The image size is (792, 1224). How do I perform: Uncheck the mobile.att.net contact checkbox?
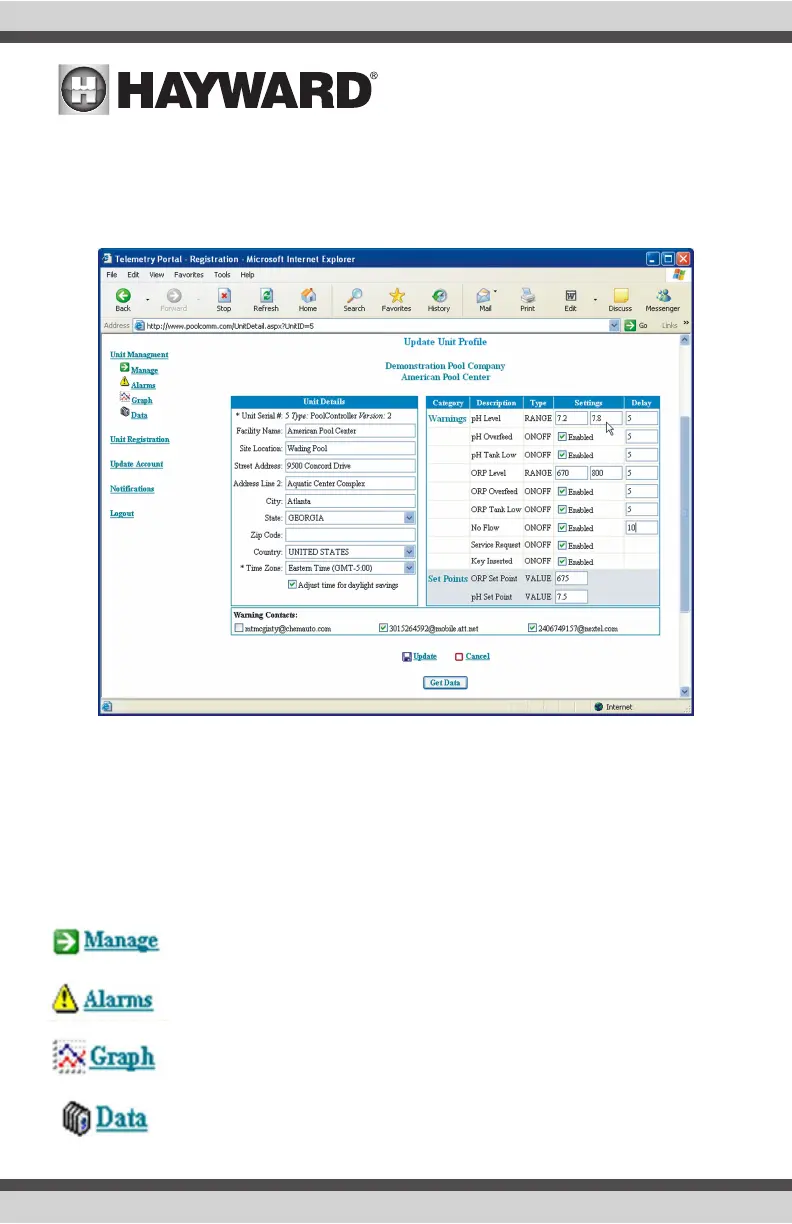[384, 629]
